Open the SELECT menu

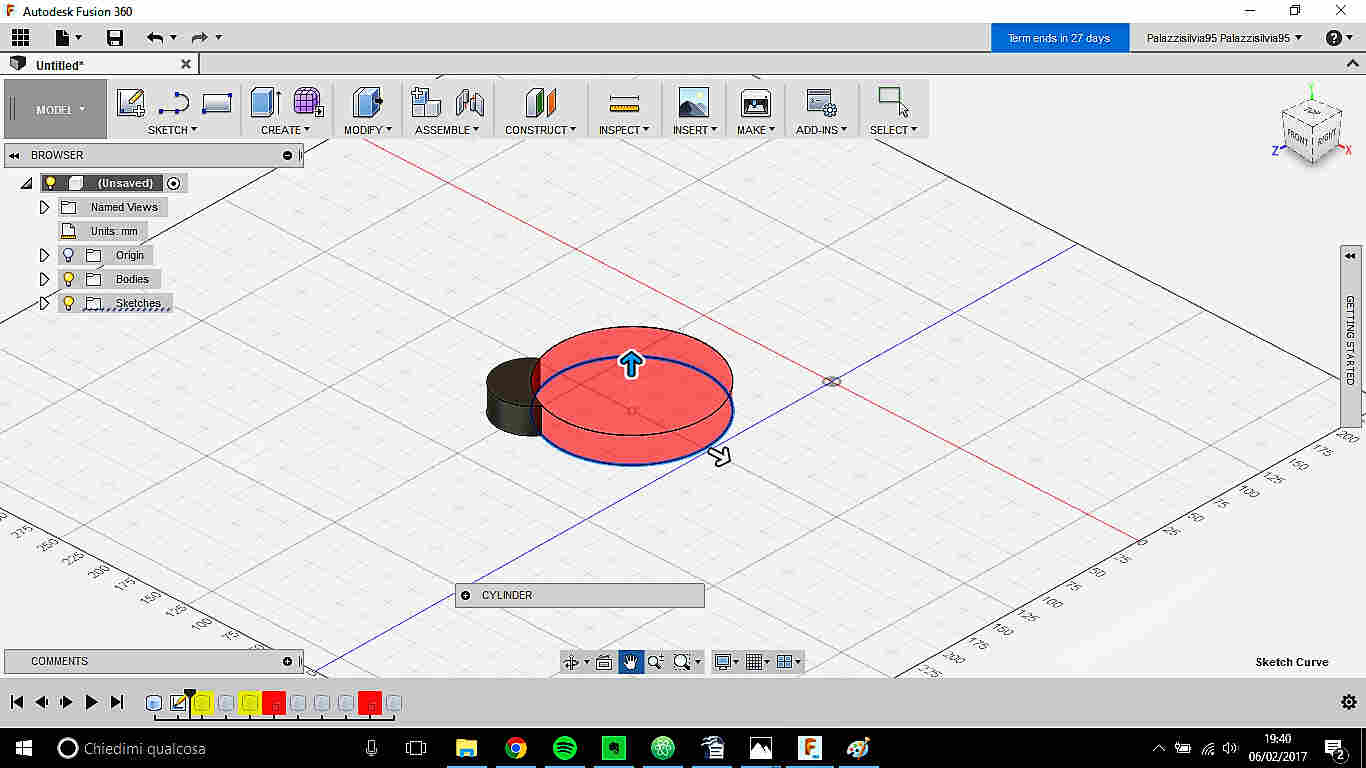893,130
